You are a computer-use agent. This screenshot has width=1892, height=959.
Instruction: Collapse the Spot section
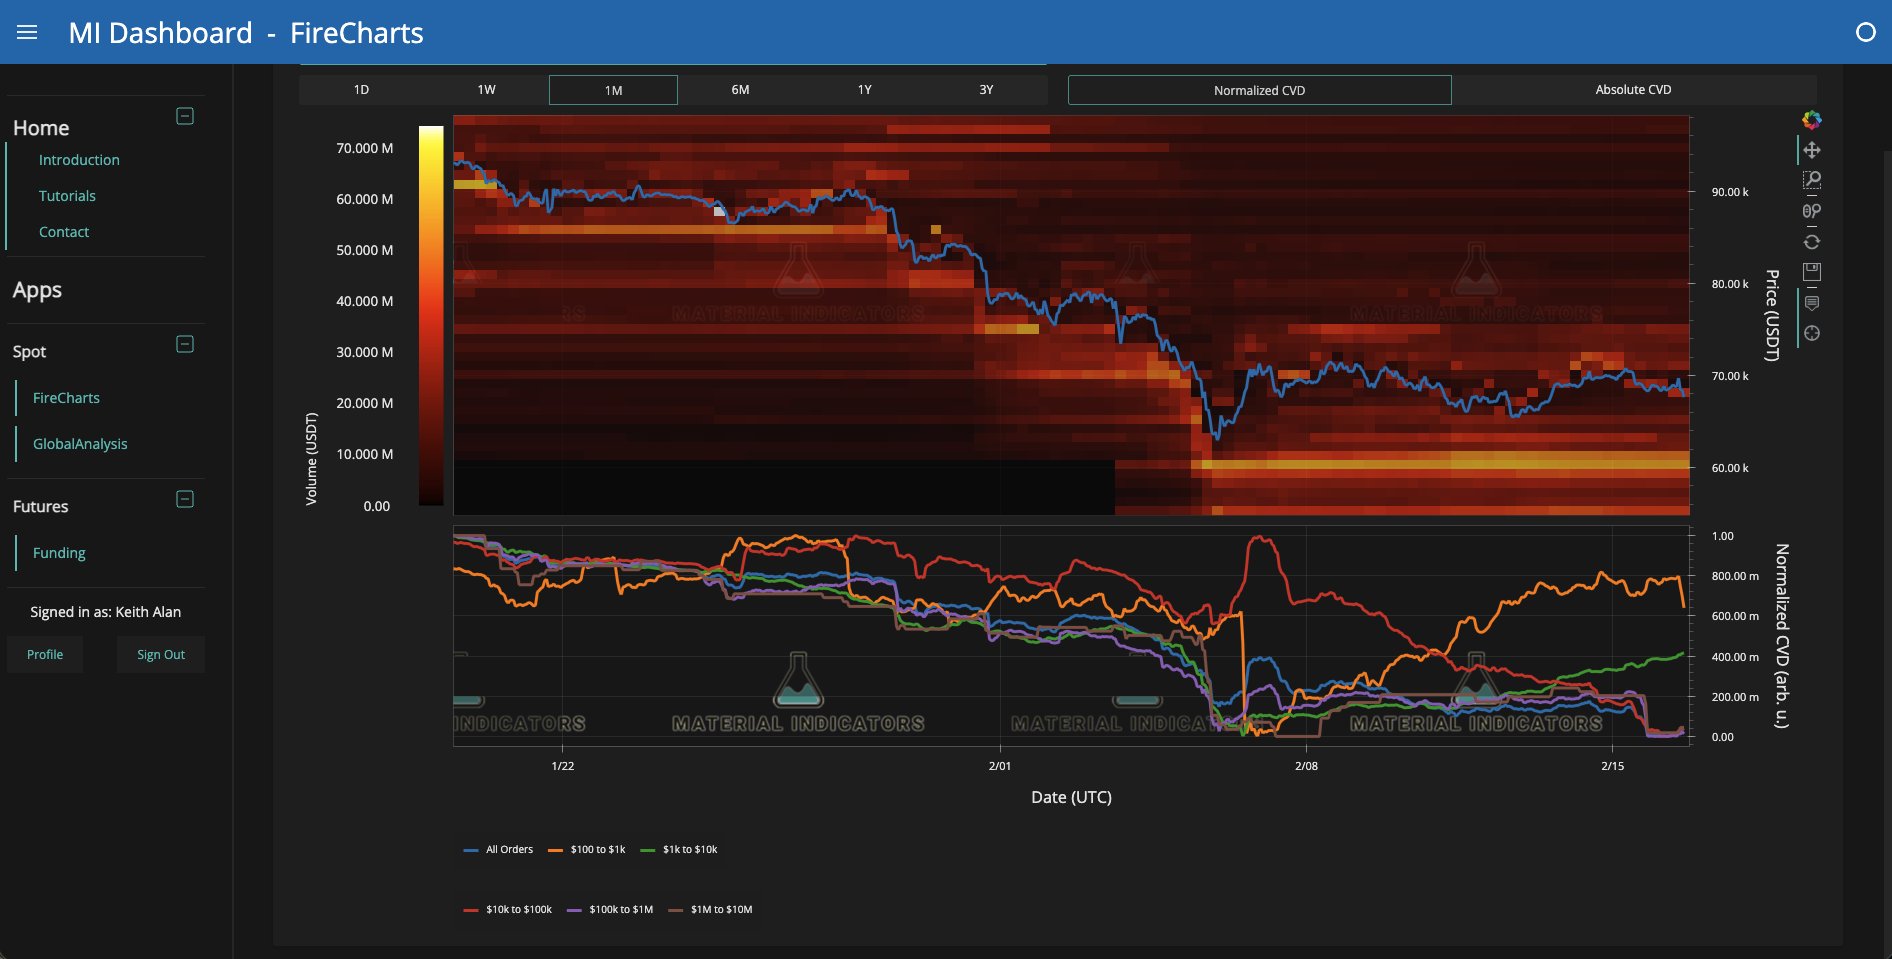(184, 345)
